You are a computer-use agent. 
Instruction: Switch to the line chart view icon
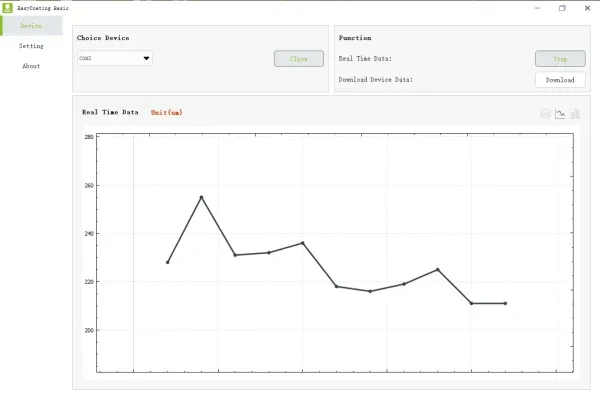click(560, 114)
